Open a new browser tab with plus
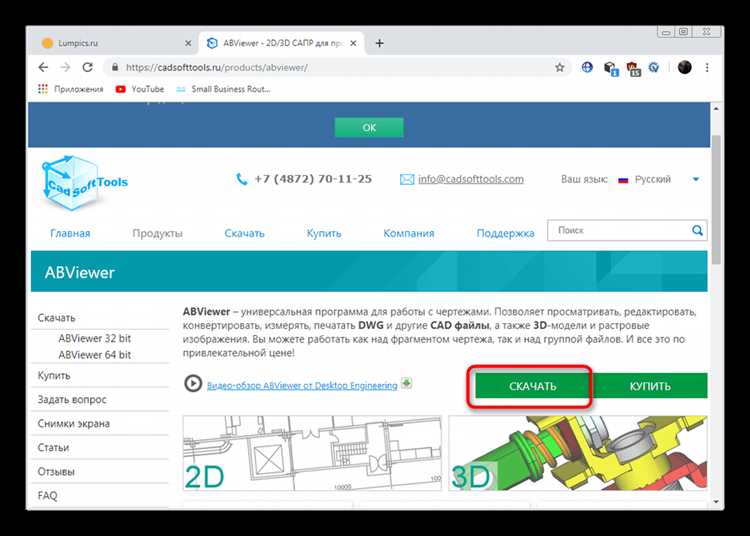750x536 pixels. pyautogui.click(x=379, y=43)
